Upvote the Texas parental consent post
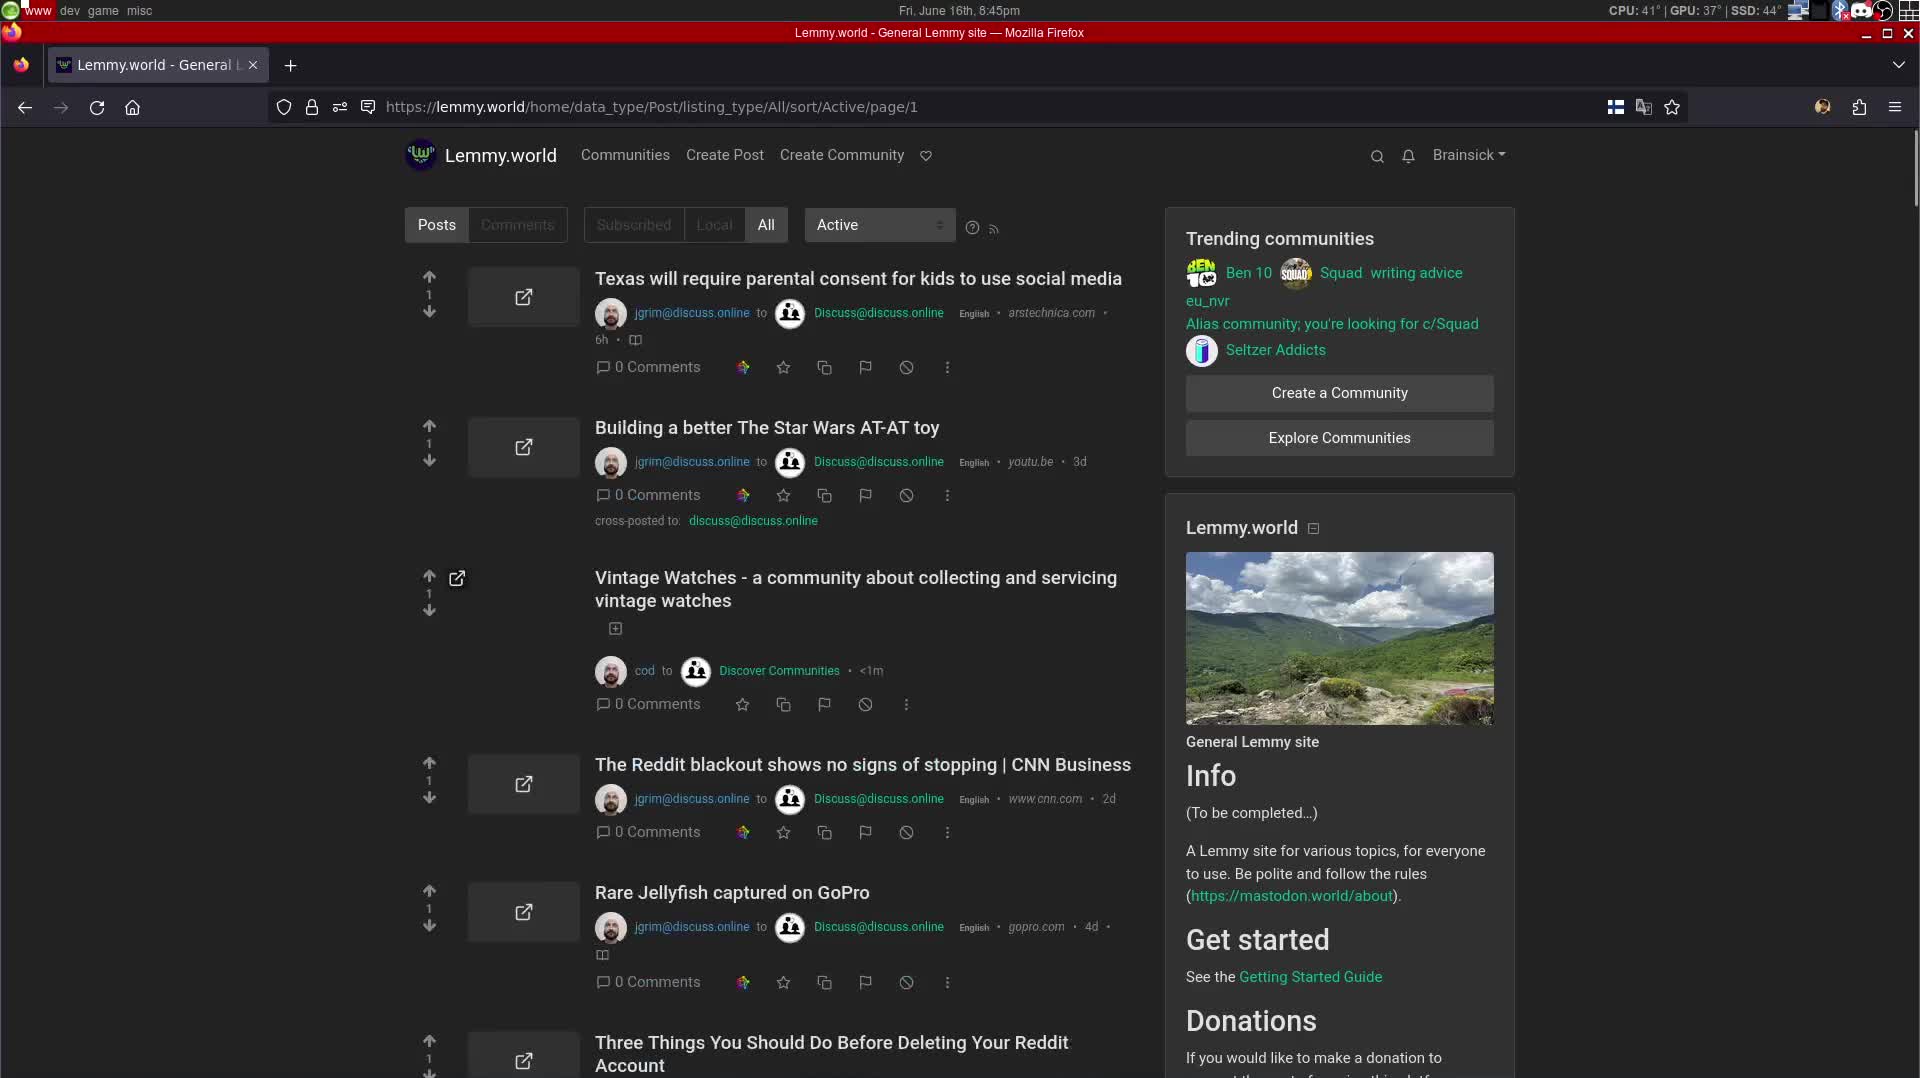Screen dimensions: 1920x1078 [x=429, y=277]
